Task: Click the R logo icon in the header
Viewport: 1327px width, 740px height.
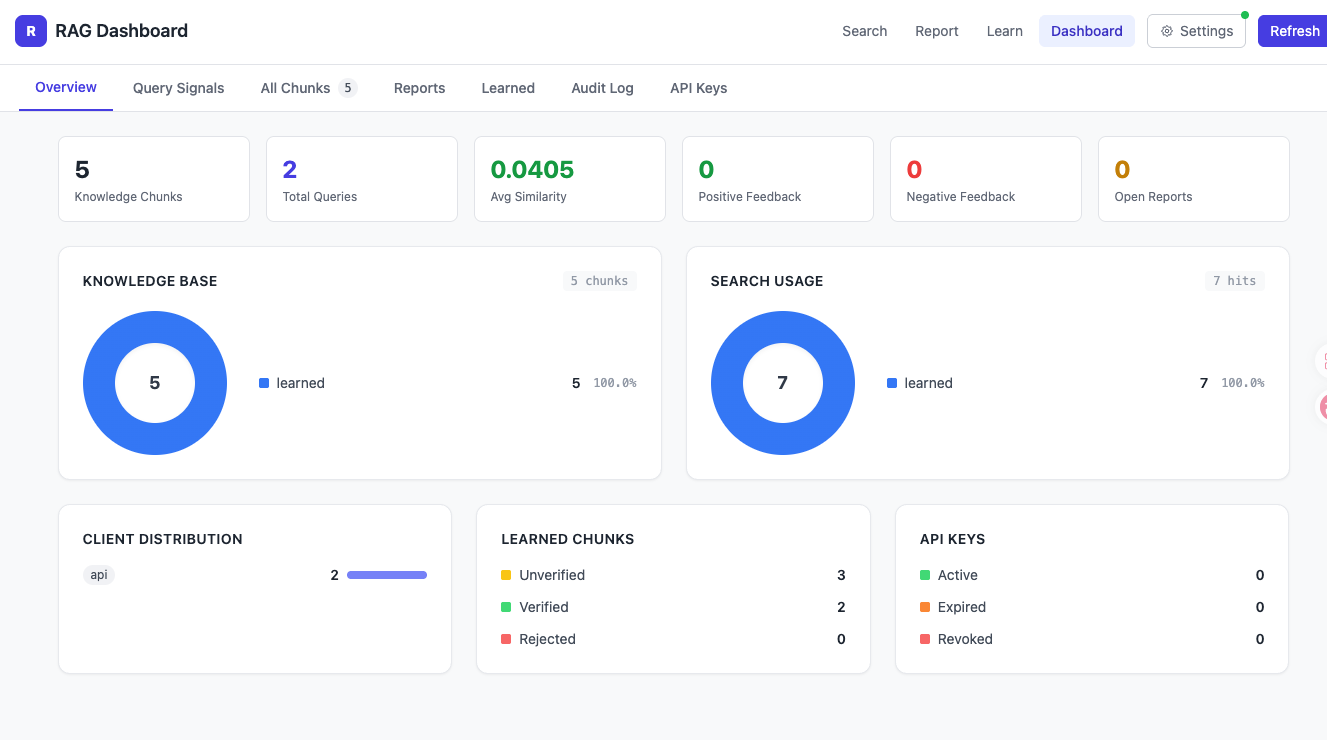Action: click(30, 31)
